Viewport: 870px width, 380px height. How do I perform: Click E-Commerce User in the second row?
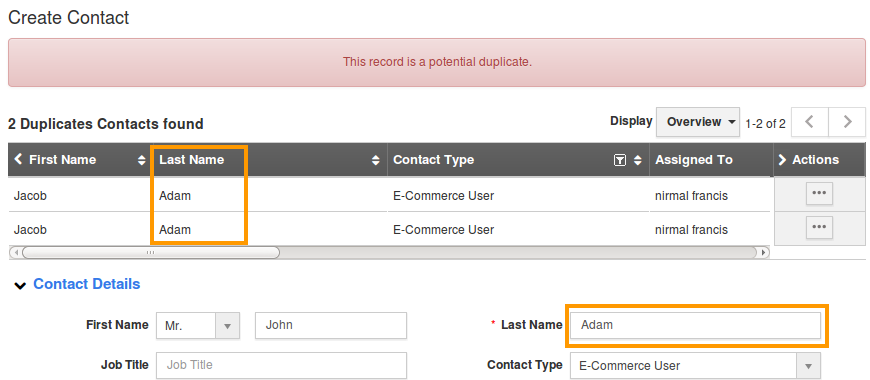click(x=443, y=230)
